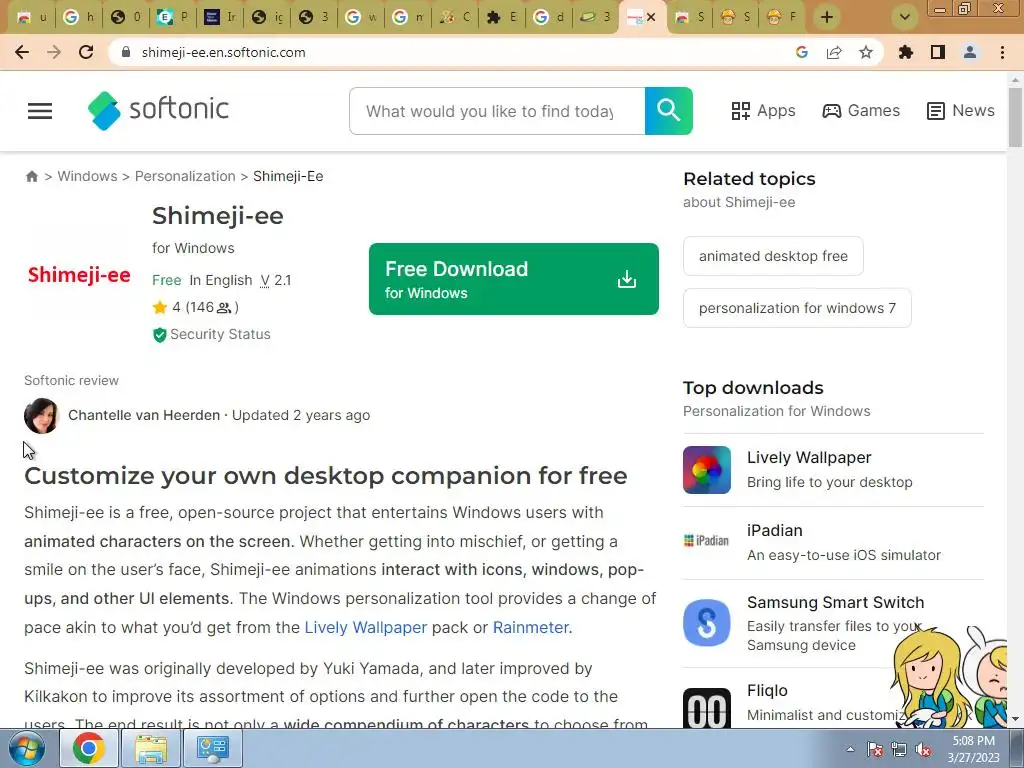Image resolution: width=1024 pixels, height=768 pixels.
Task: Open the Extensions puzzle icon
Action: (x=906, y=52)
